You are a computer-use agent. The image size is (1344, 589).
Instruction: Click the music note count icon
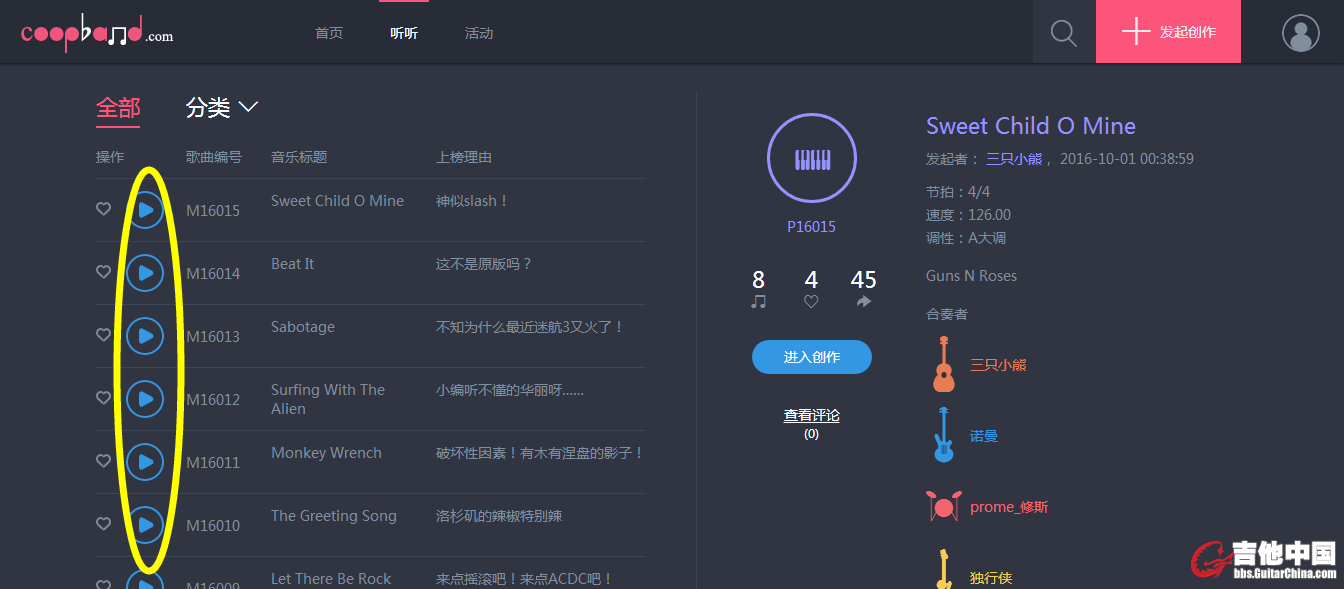759,301
